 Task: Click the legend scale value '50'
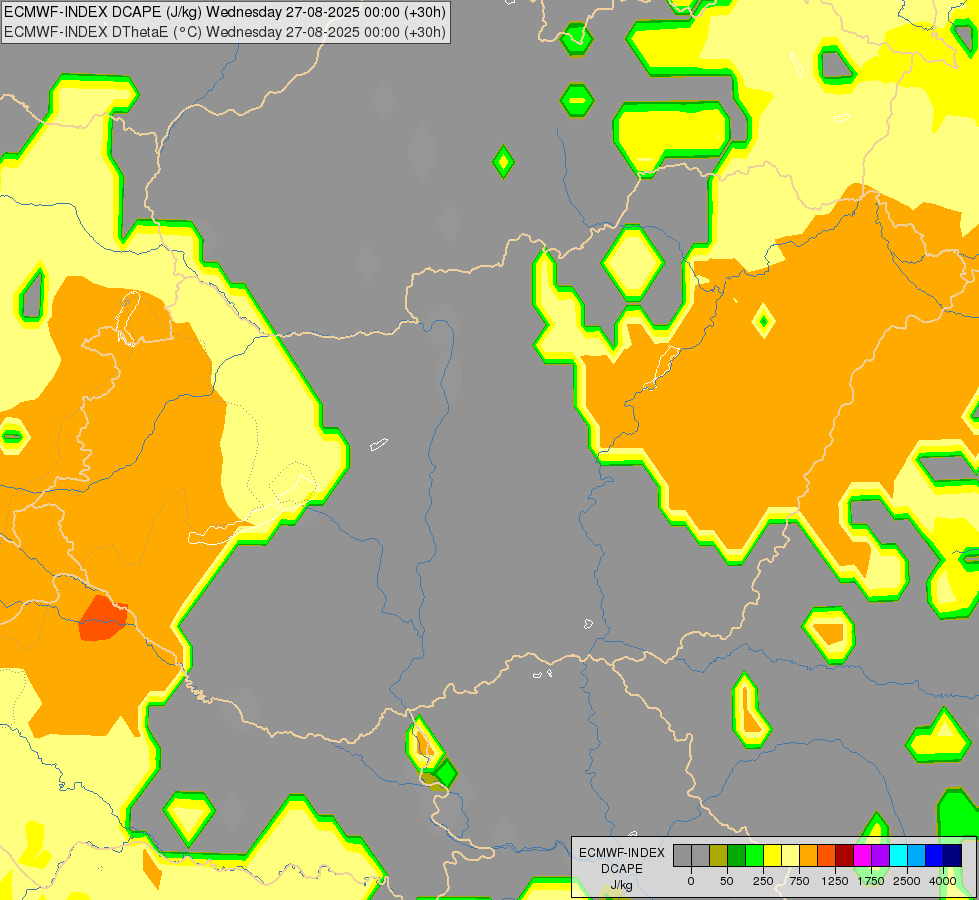tap(727, 881)
